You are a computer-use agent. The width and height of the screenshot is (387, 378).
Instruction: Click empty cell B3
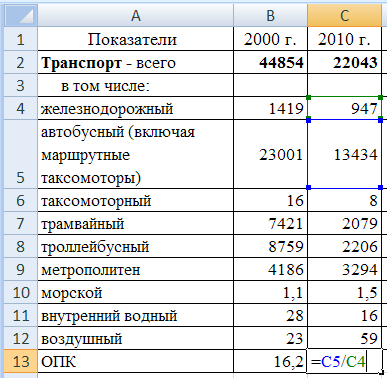pyautogui.click(x=270, y=85)
